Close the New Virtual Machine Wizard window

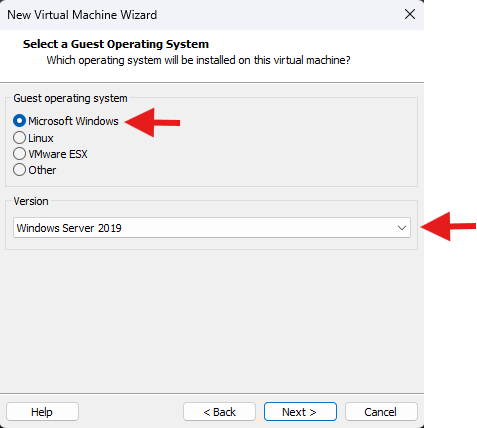pos(410,14)
